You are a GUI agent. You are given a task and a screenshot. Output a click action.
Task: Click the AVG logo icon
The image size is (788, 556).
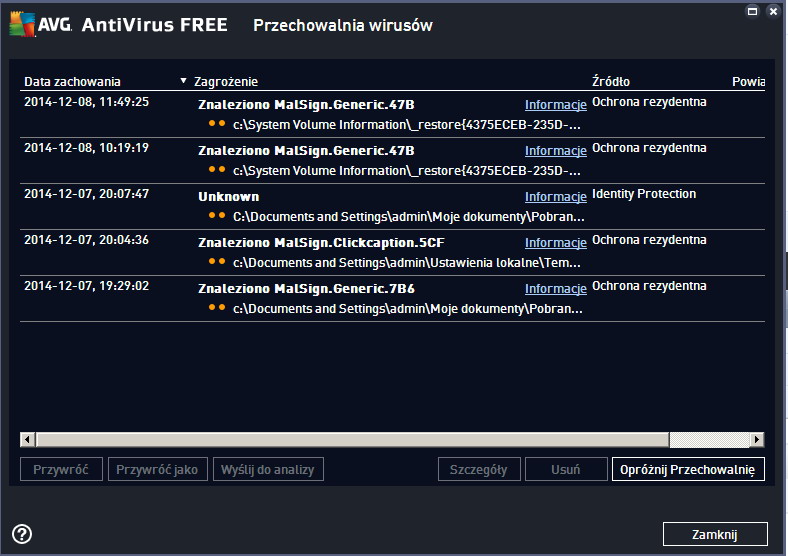[23, 24]
